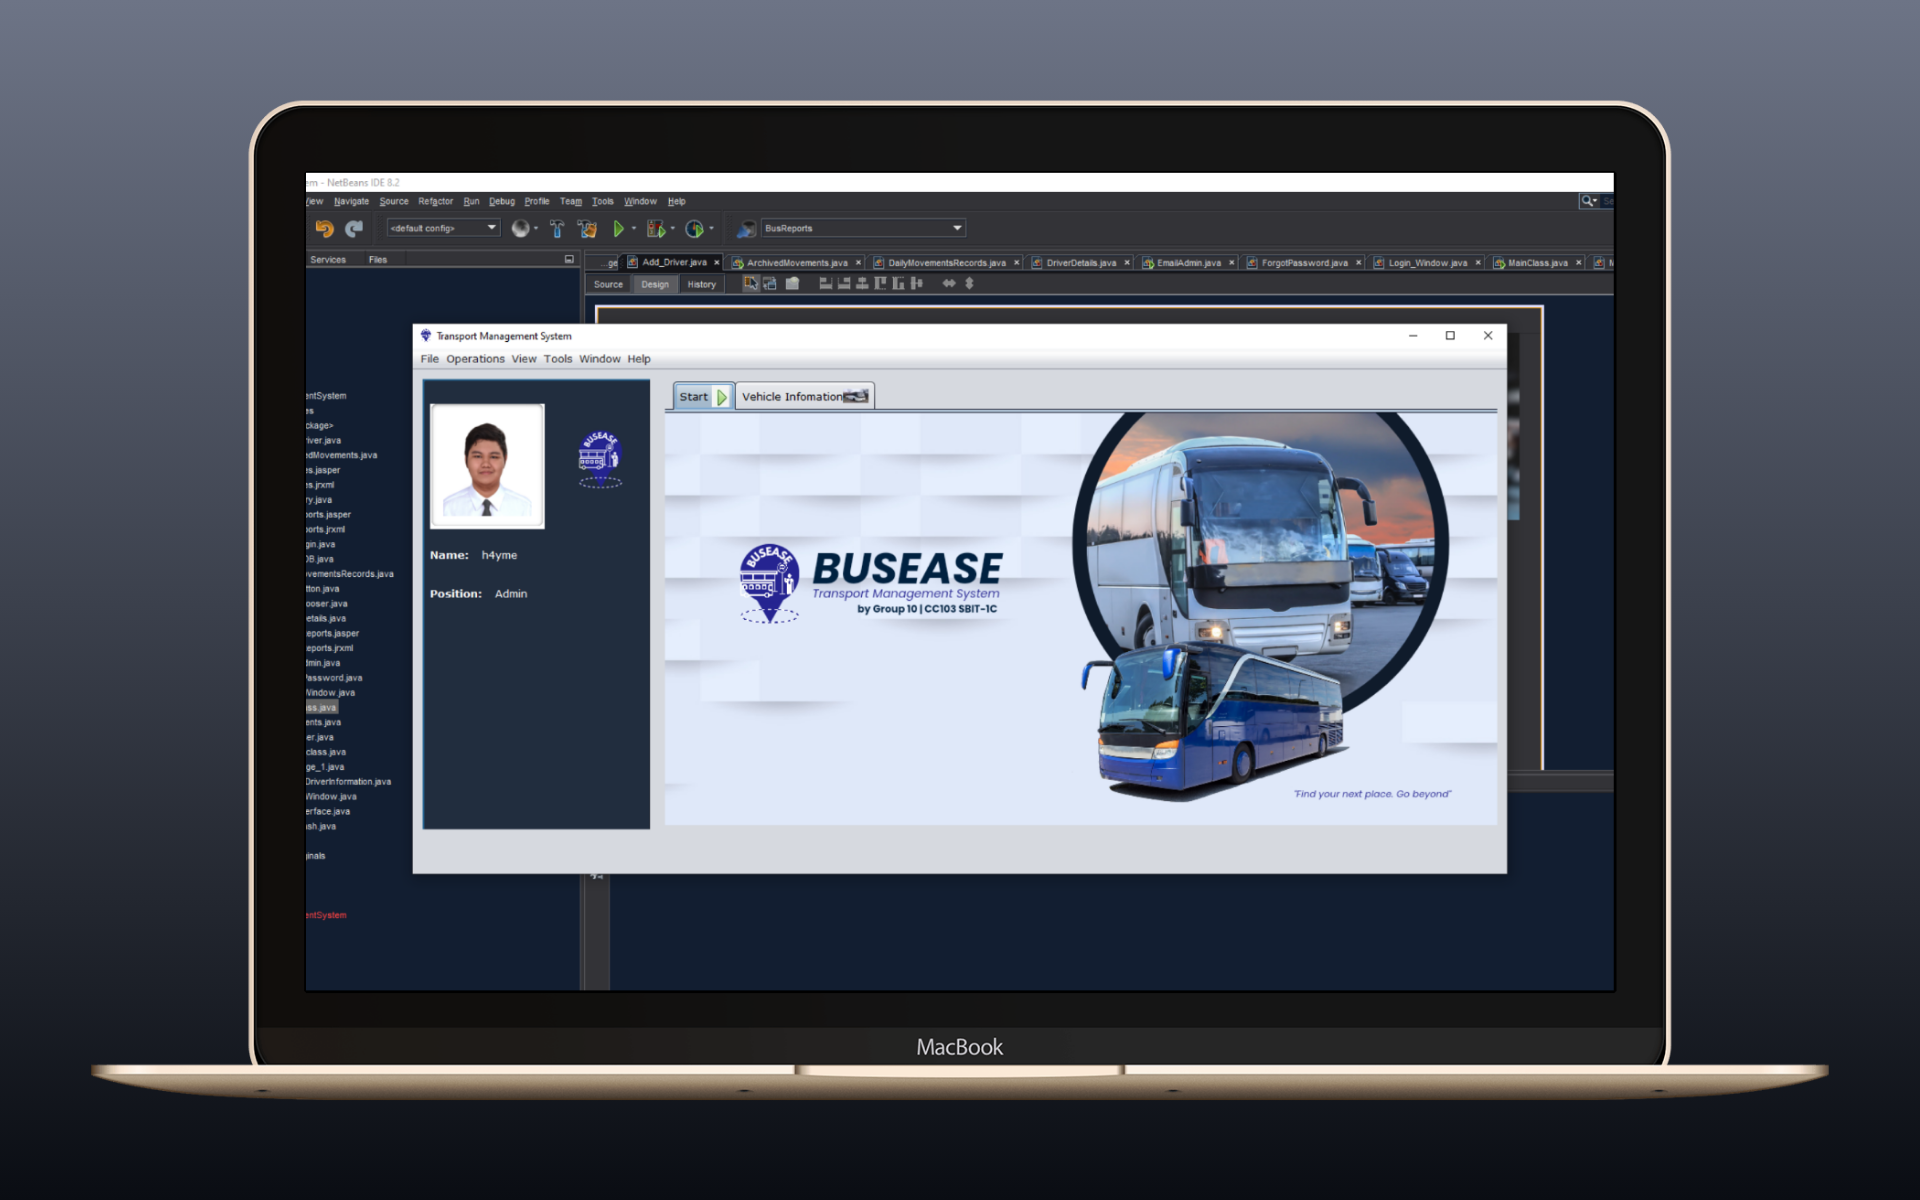This screenshot has width=1920, height=1200.
Task: Click the Center Vertically align icon
Action: click(x=916, y=284)
